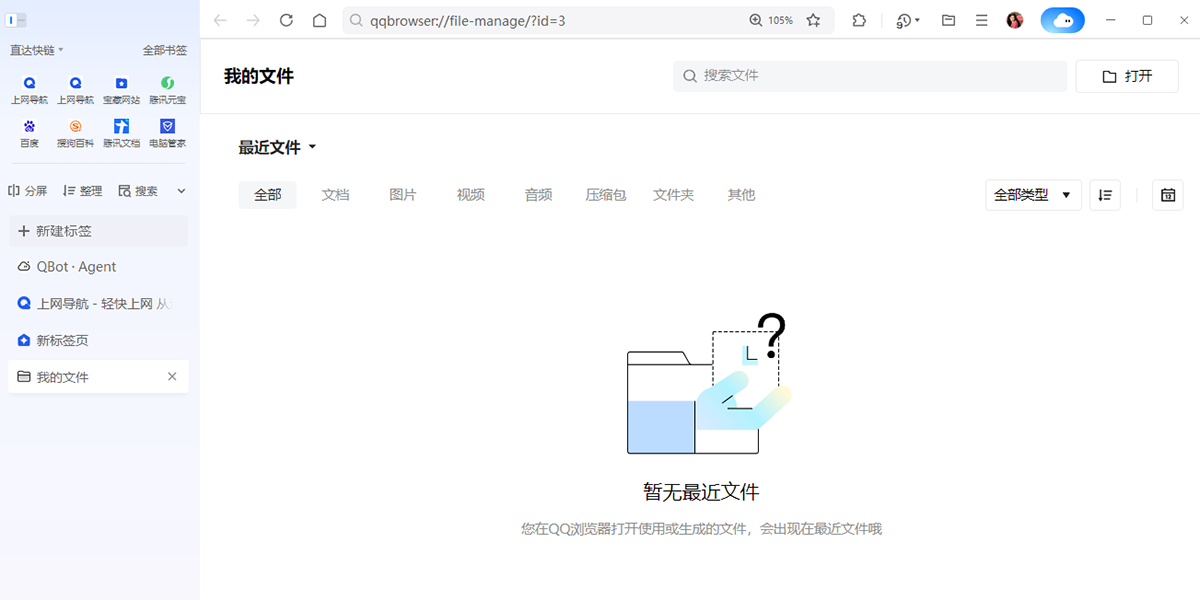This screenshot has width=1200, height=600.
Task: Open the 百度 shortcut
Action: pyautogui.click(x=29, y=133)
